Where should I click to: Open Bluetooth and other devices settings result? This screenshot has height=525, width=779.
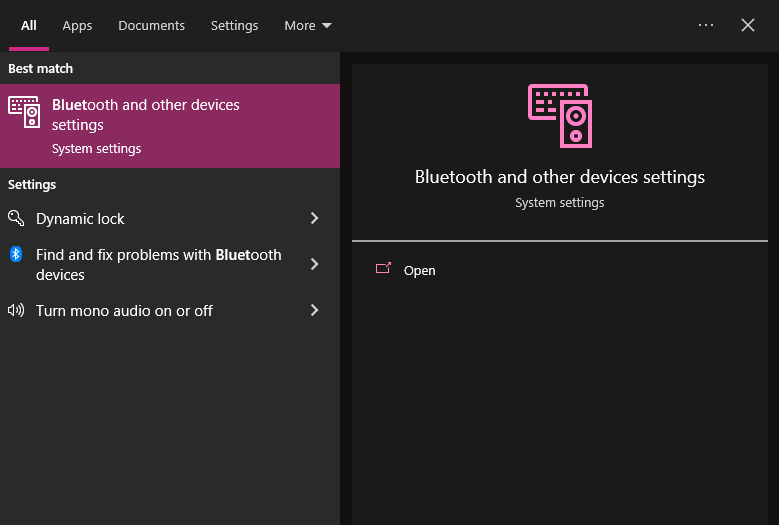click(170, 125)
